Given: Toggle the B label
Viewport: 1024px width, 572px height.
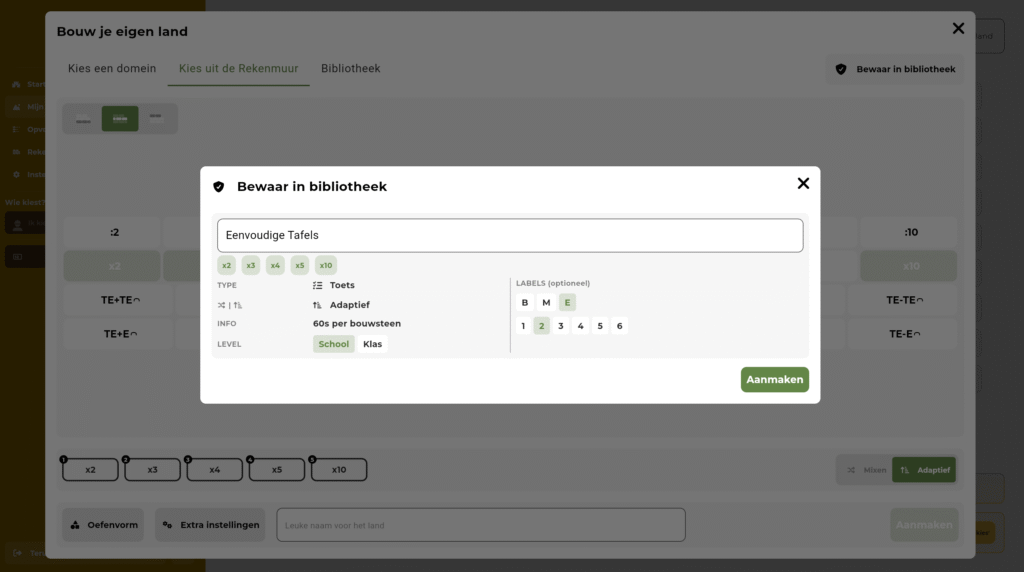Looking at the screenshot, I should [525, 303].
